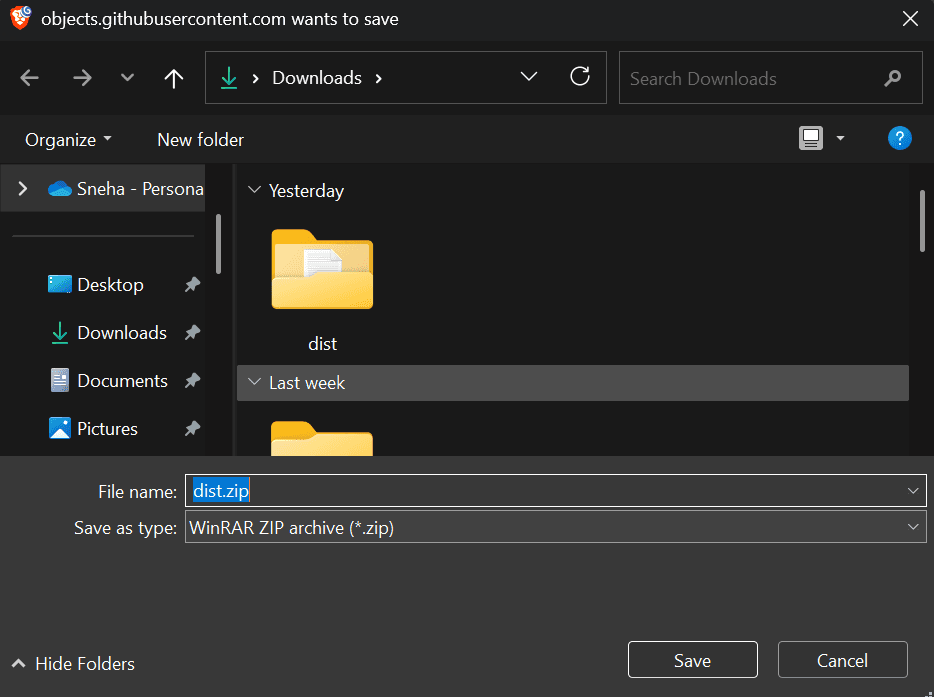Open Downloads in the navigation pane
This screenshot has height=697, width=934.
108,332
